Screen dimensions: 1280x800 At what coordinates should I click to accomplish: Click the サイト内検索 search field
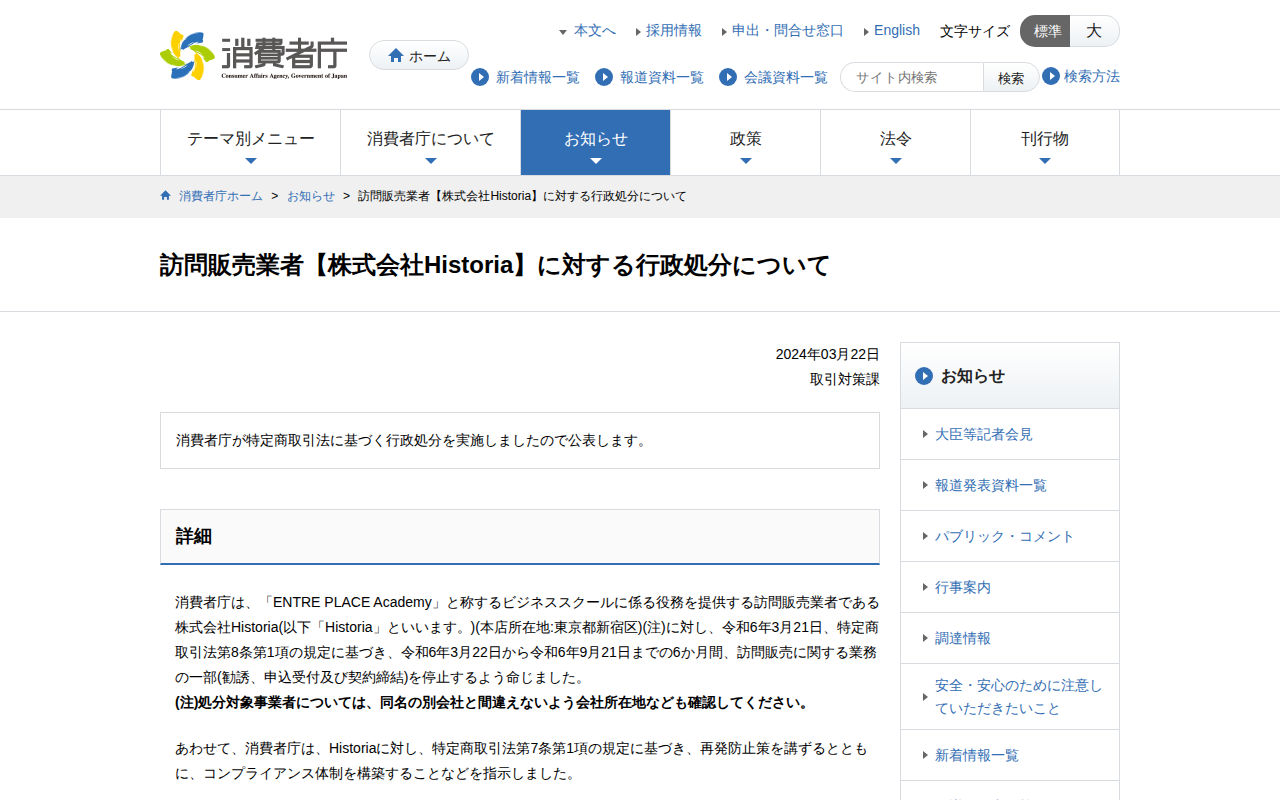[x=912, y=77]
